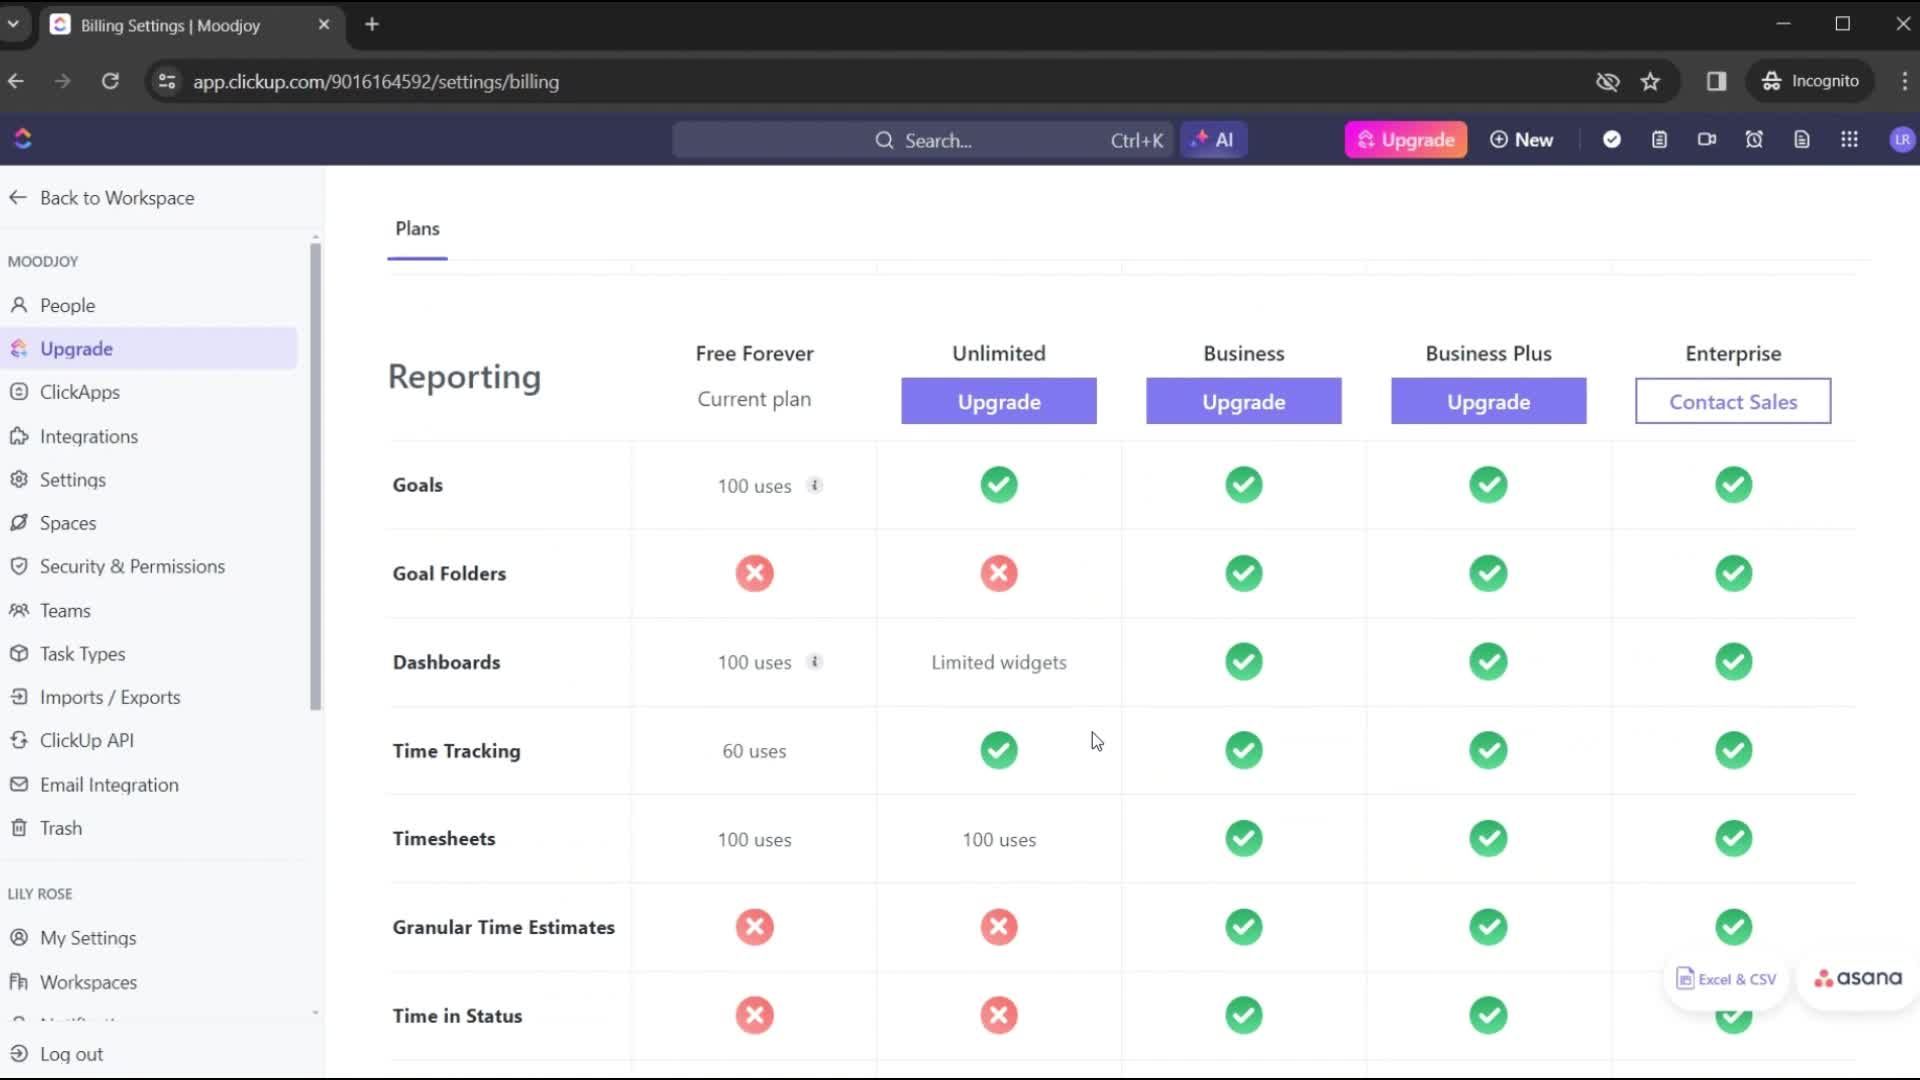Image resolution: width=1920 pixels, height=1080 pixels.
Task: Click the Settings gear icon in sidebar
Action: [19, 479]
